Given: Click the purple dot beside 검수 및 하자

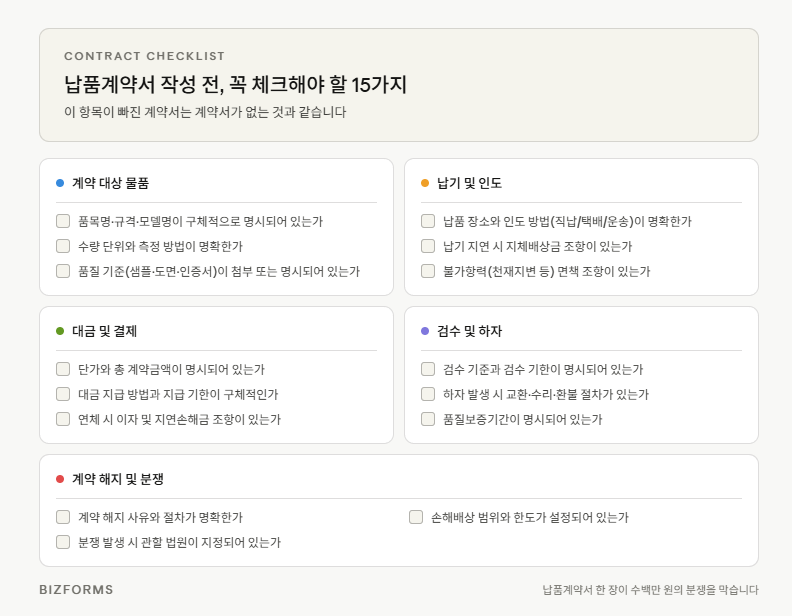Looking at the screenshot, I should (x=425, y=331).
